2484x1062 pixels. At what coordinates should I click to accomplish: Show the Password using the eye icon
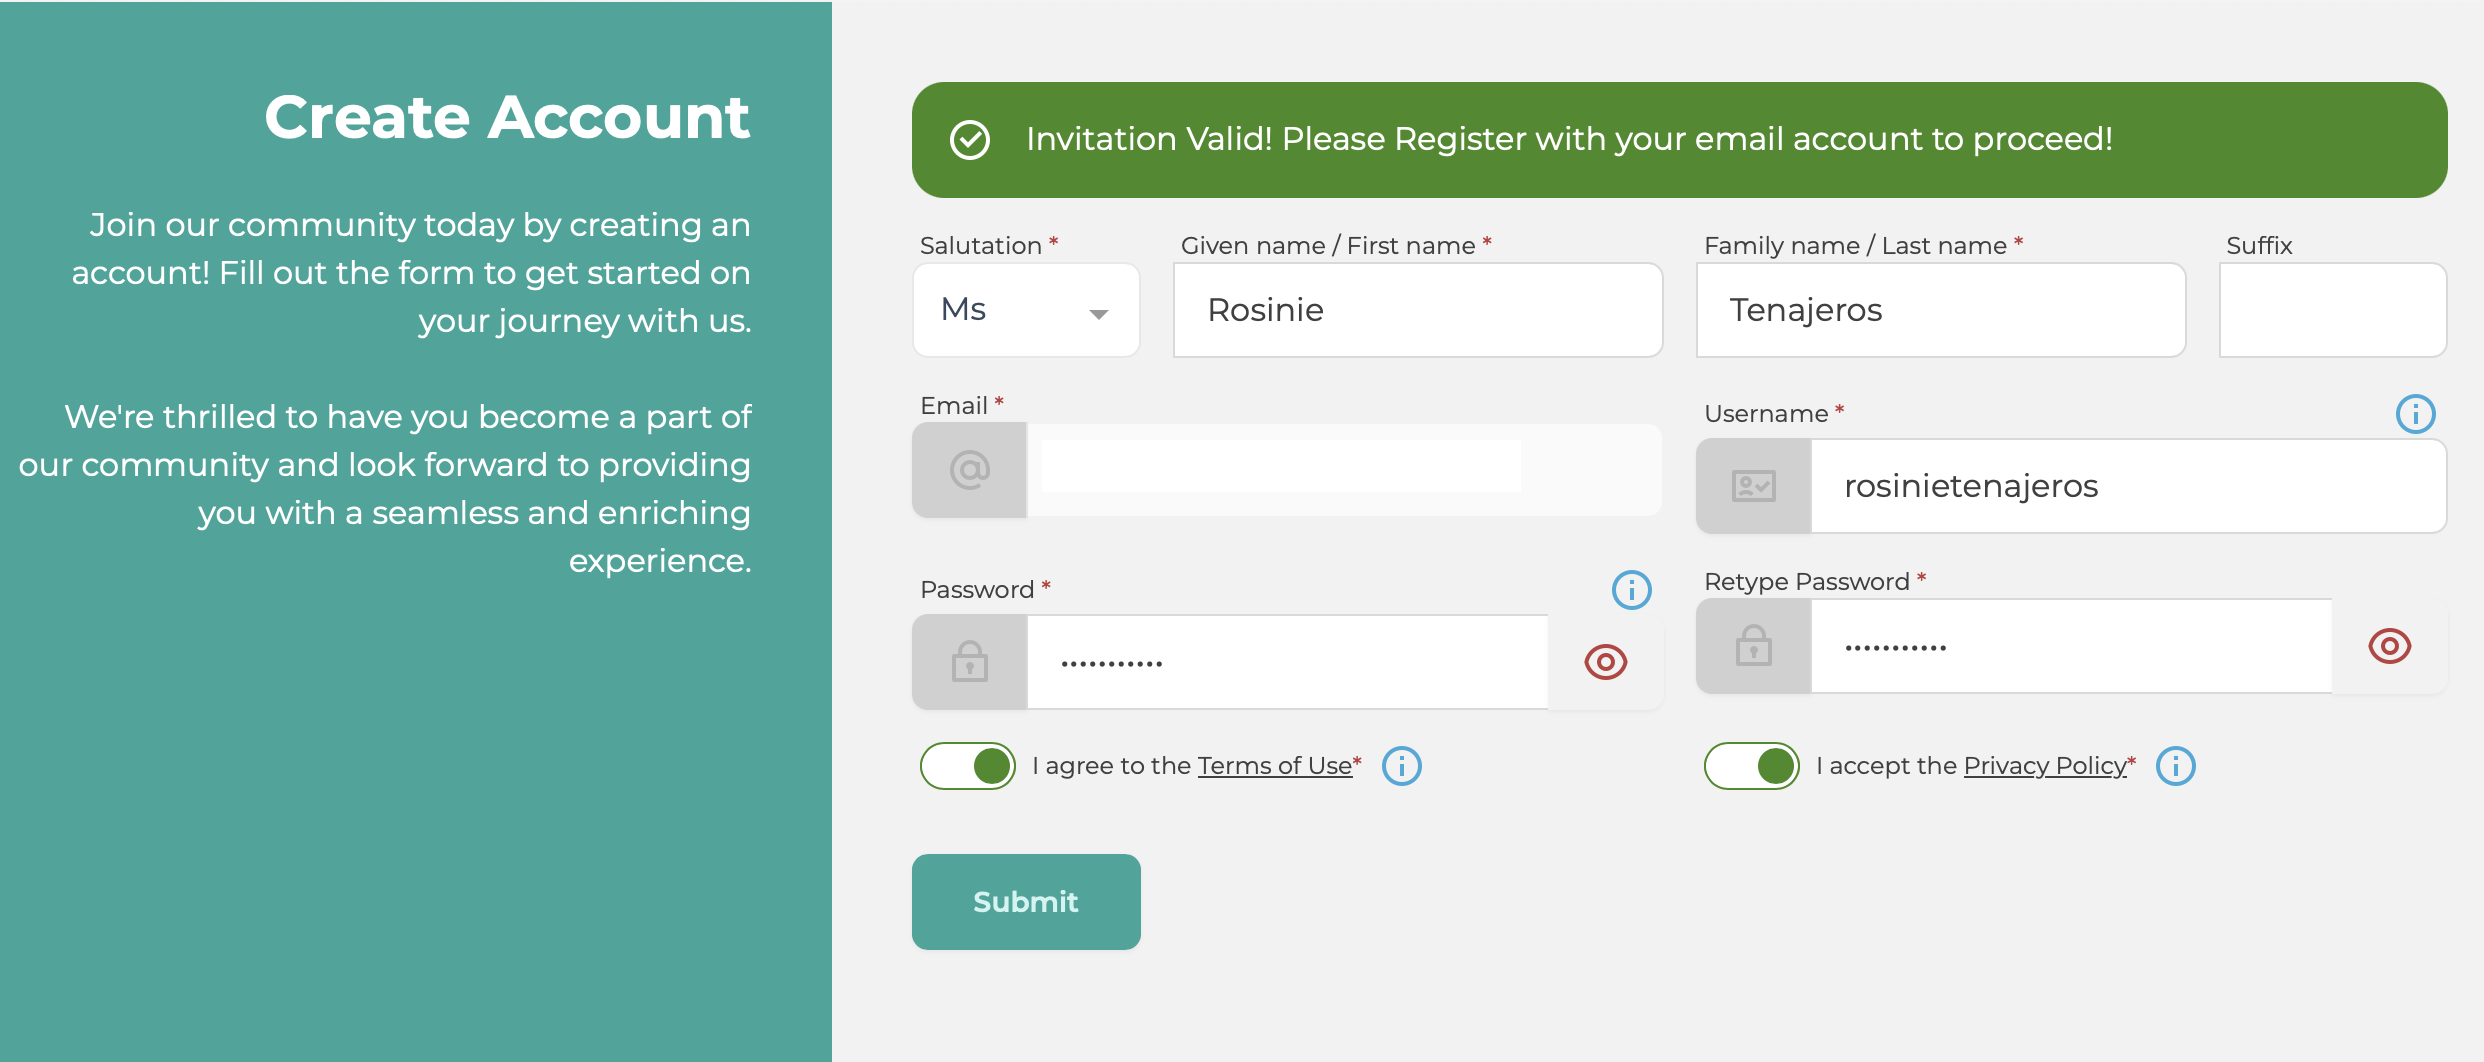pos(1605,662)
